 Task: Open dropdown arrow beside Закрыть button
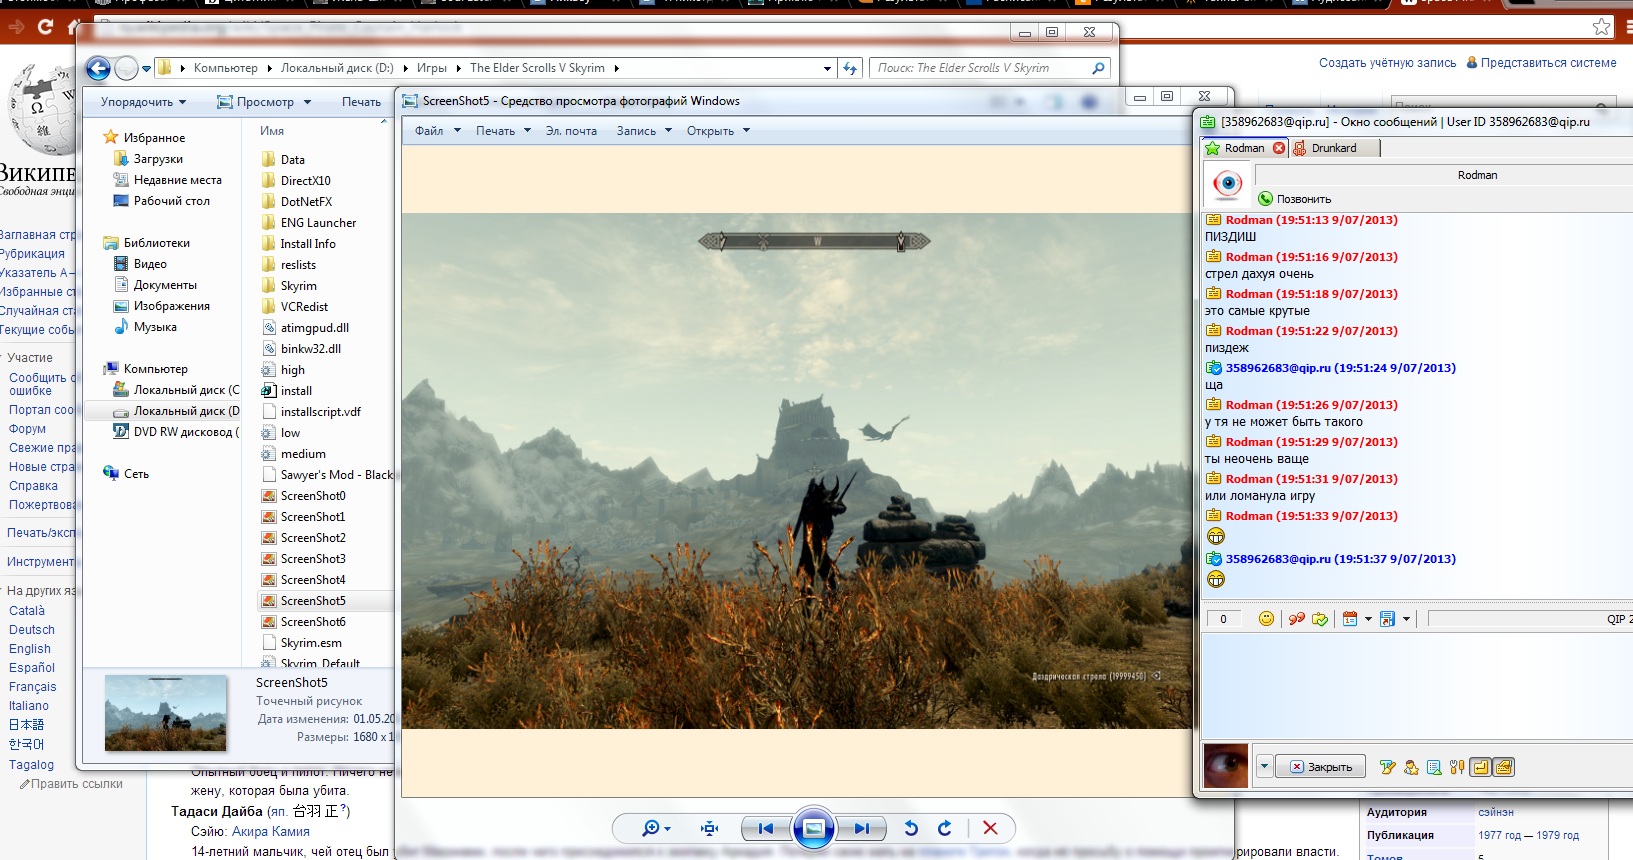coord(1264,767)
